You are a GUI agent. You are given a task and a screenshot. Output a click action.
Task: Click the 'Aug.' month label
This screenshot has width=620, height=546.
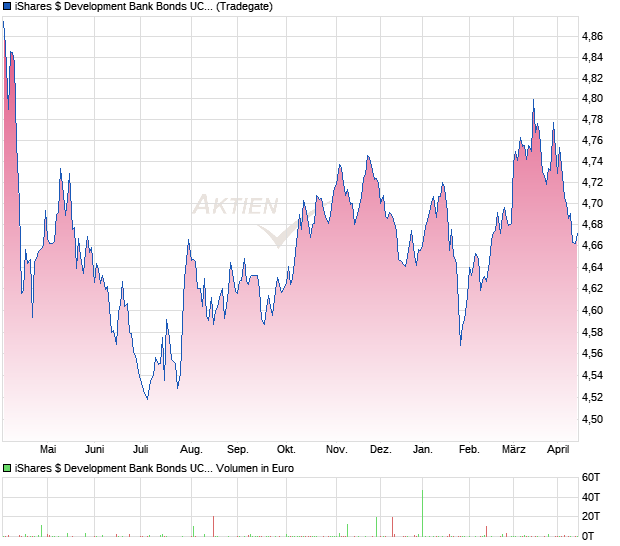[x=191, y=450]
